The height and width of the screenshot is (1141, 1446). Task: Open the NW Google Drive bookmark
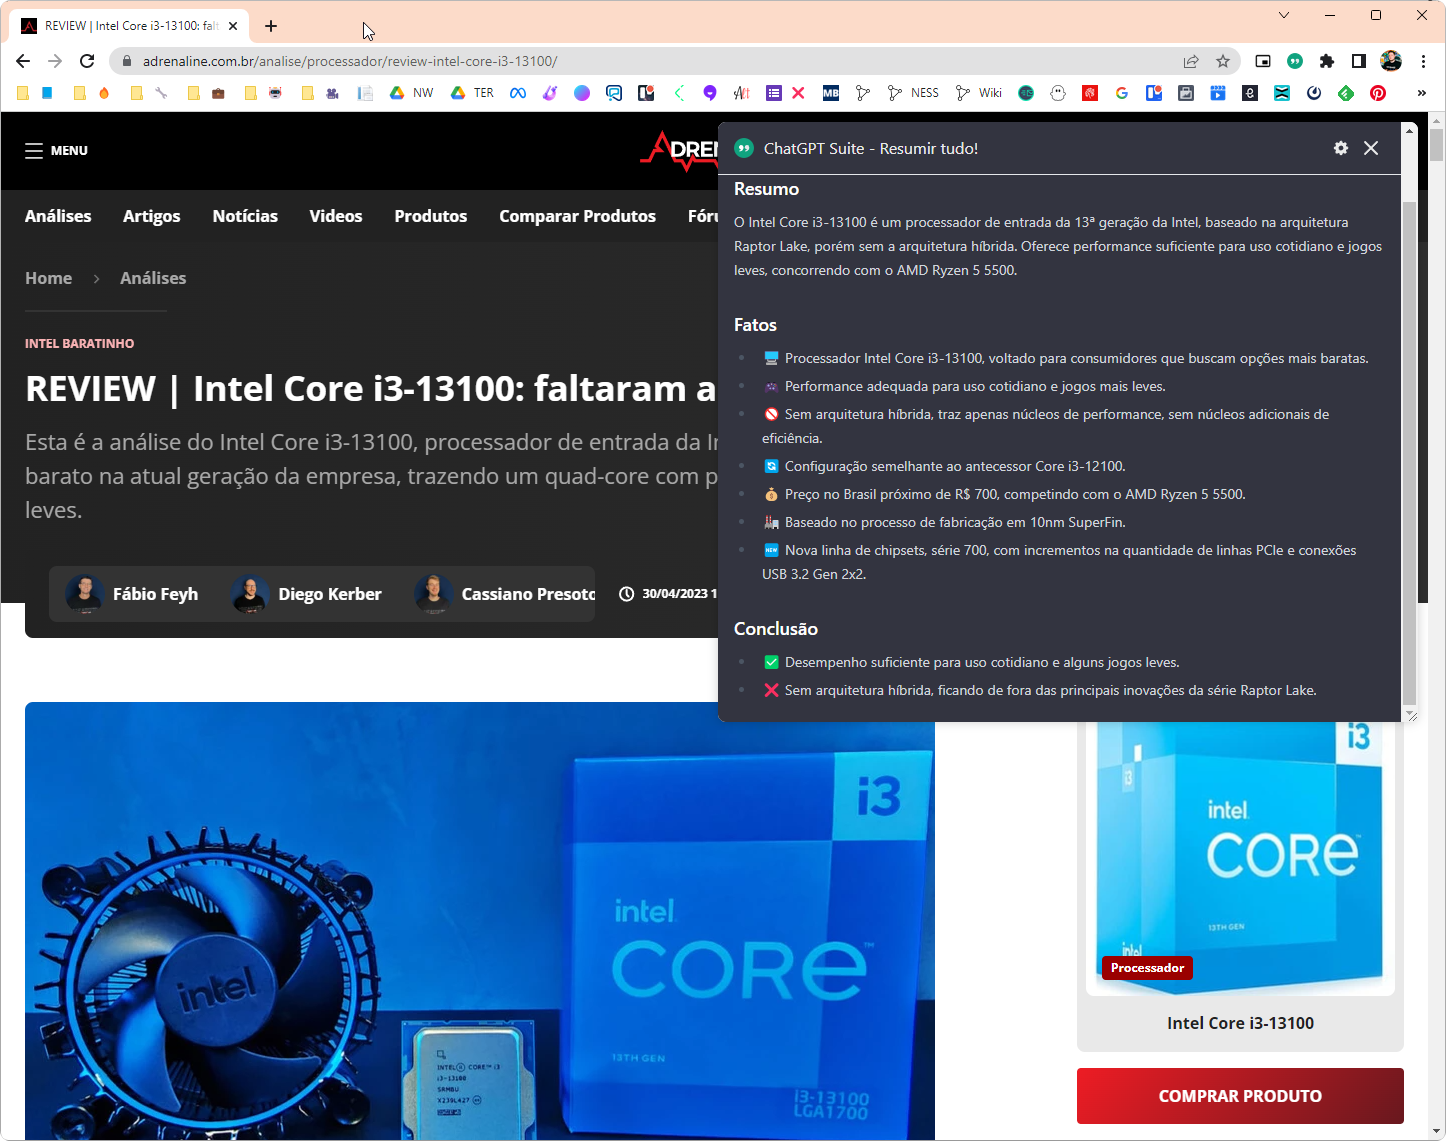click(x=411, y=93)
